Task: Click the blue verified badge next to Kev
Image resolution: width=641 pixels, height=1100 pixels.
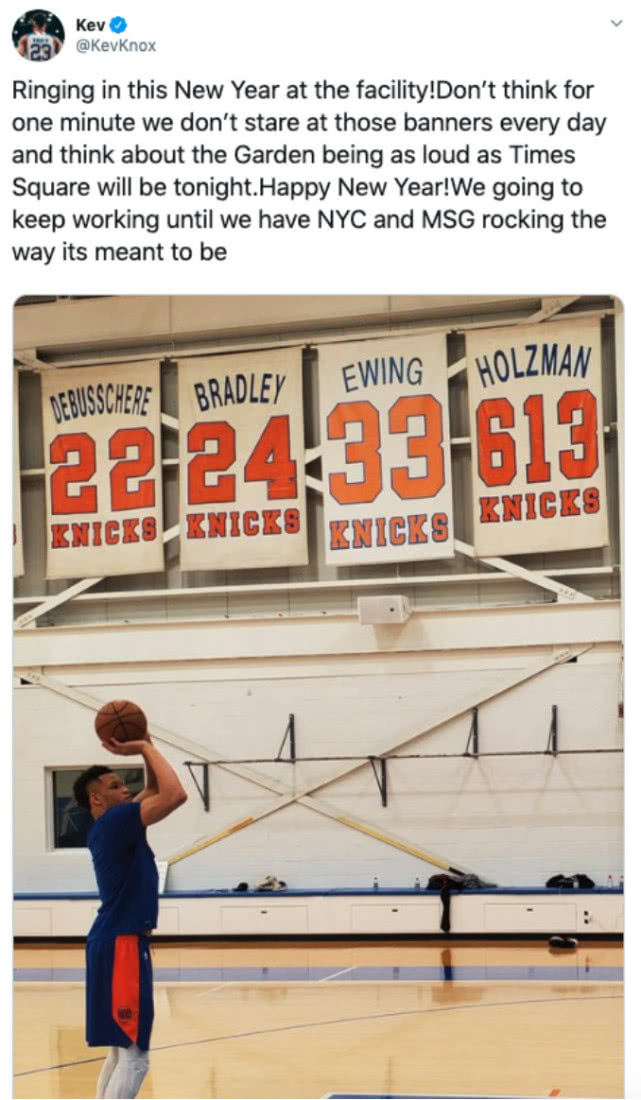Action: click(119, 25)
